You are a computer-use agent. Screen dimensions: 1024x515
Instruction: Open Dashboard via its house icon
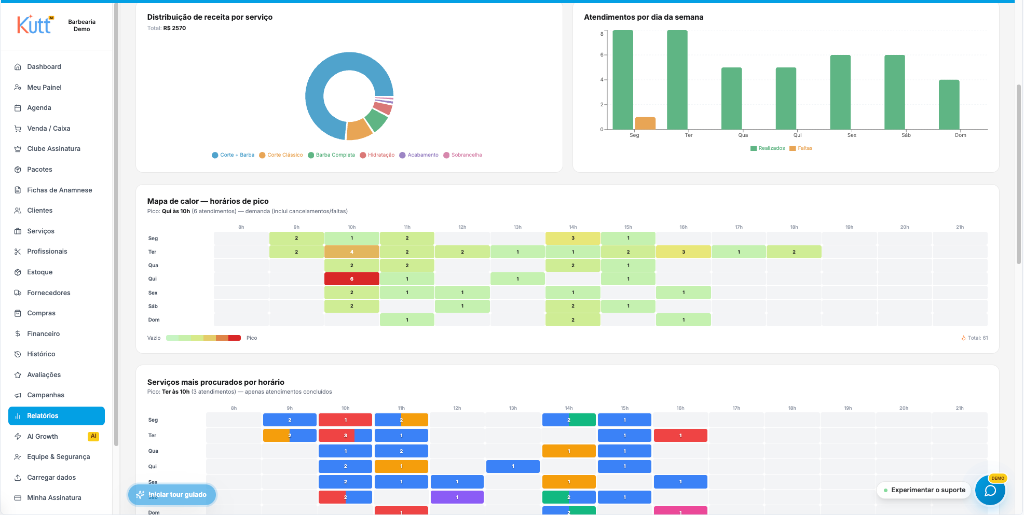18,67
